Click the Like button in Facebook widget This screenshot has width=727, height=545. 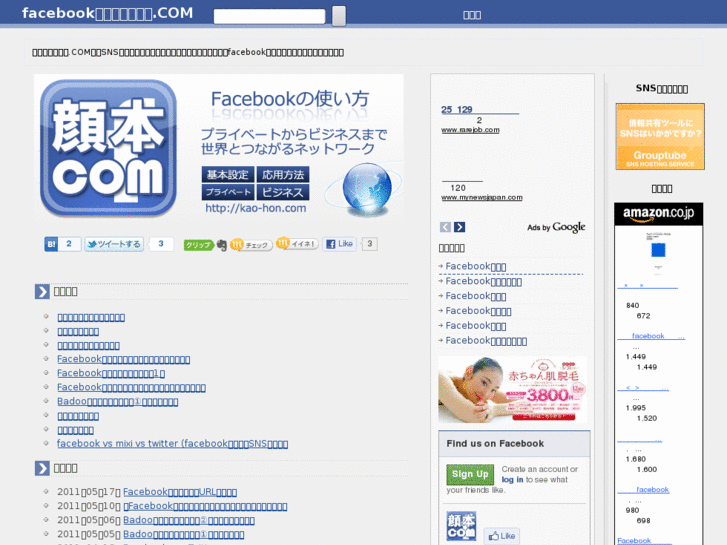[x=502, y=536]
